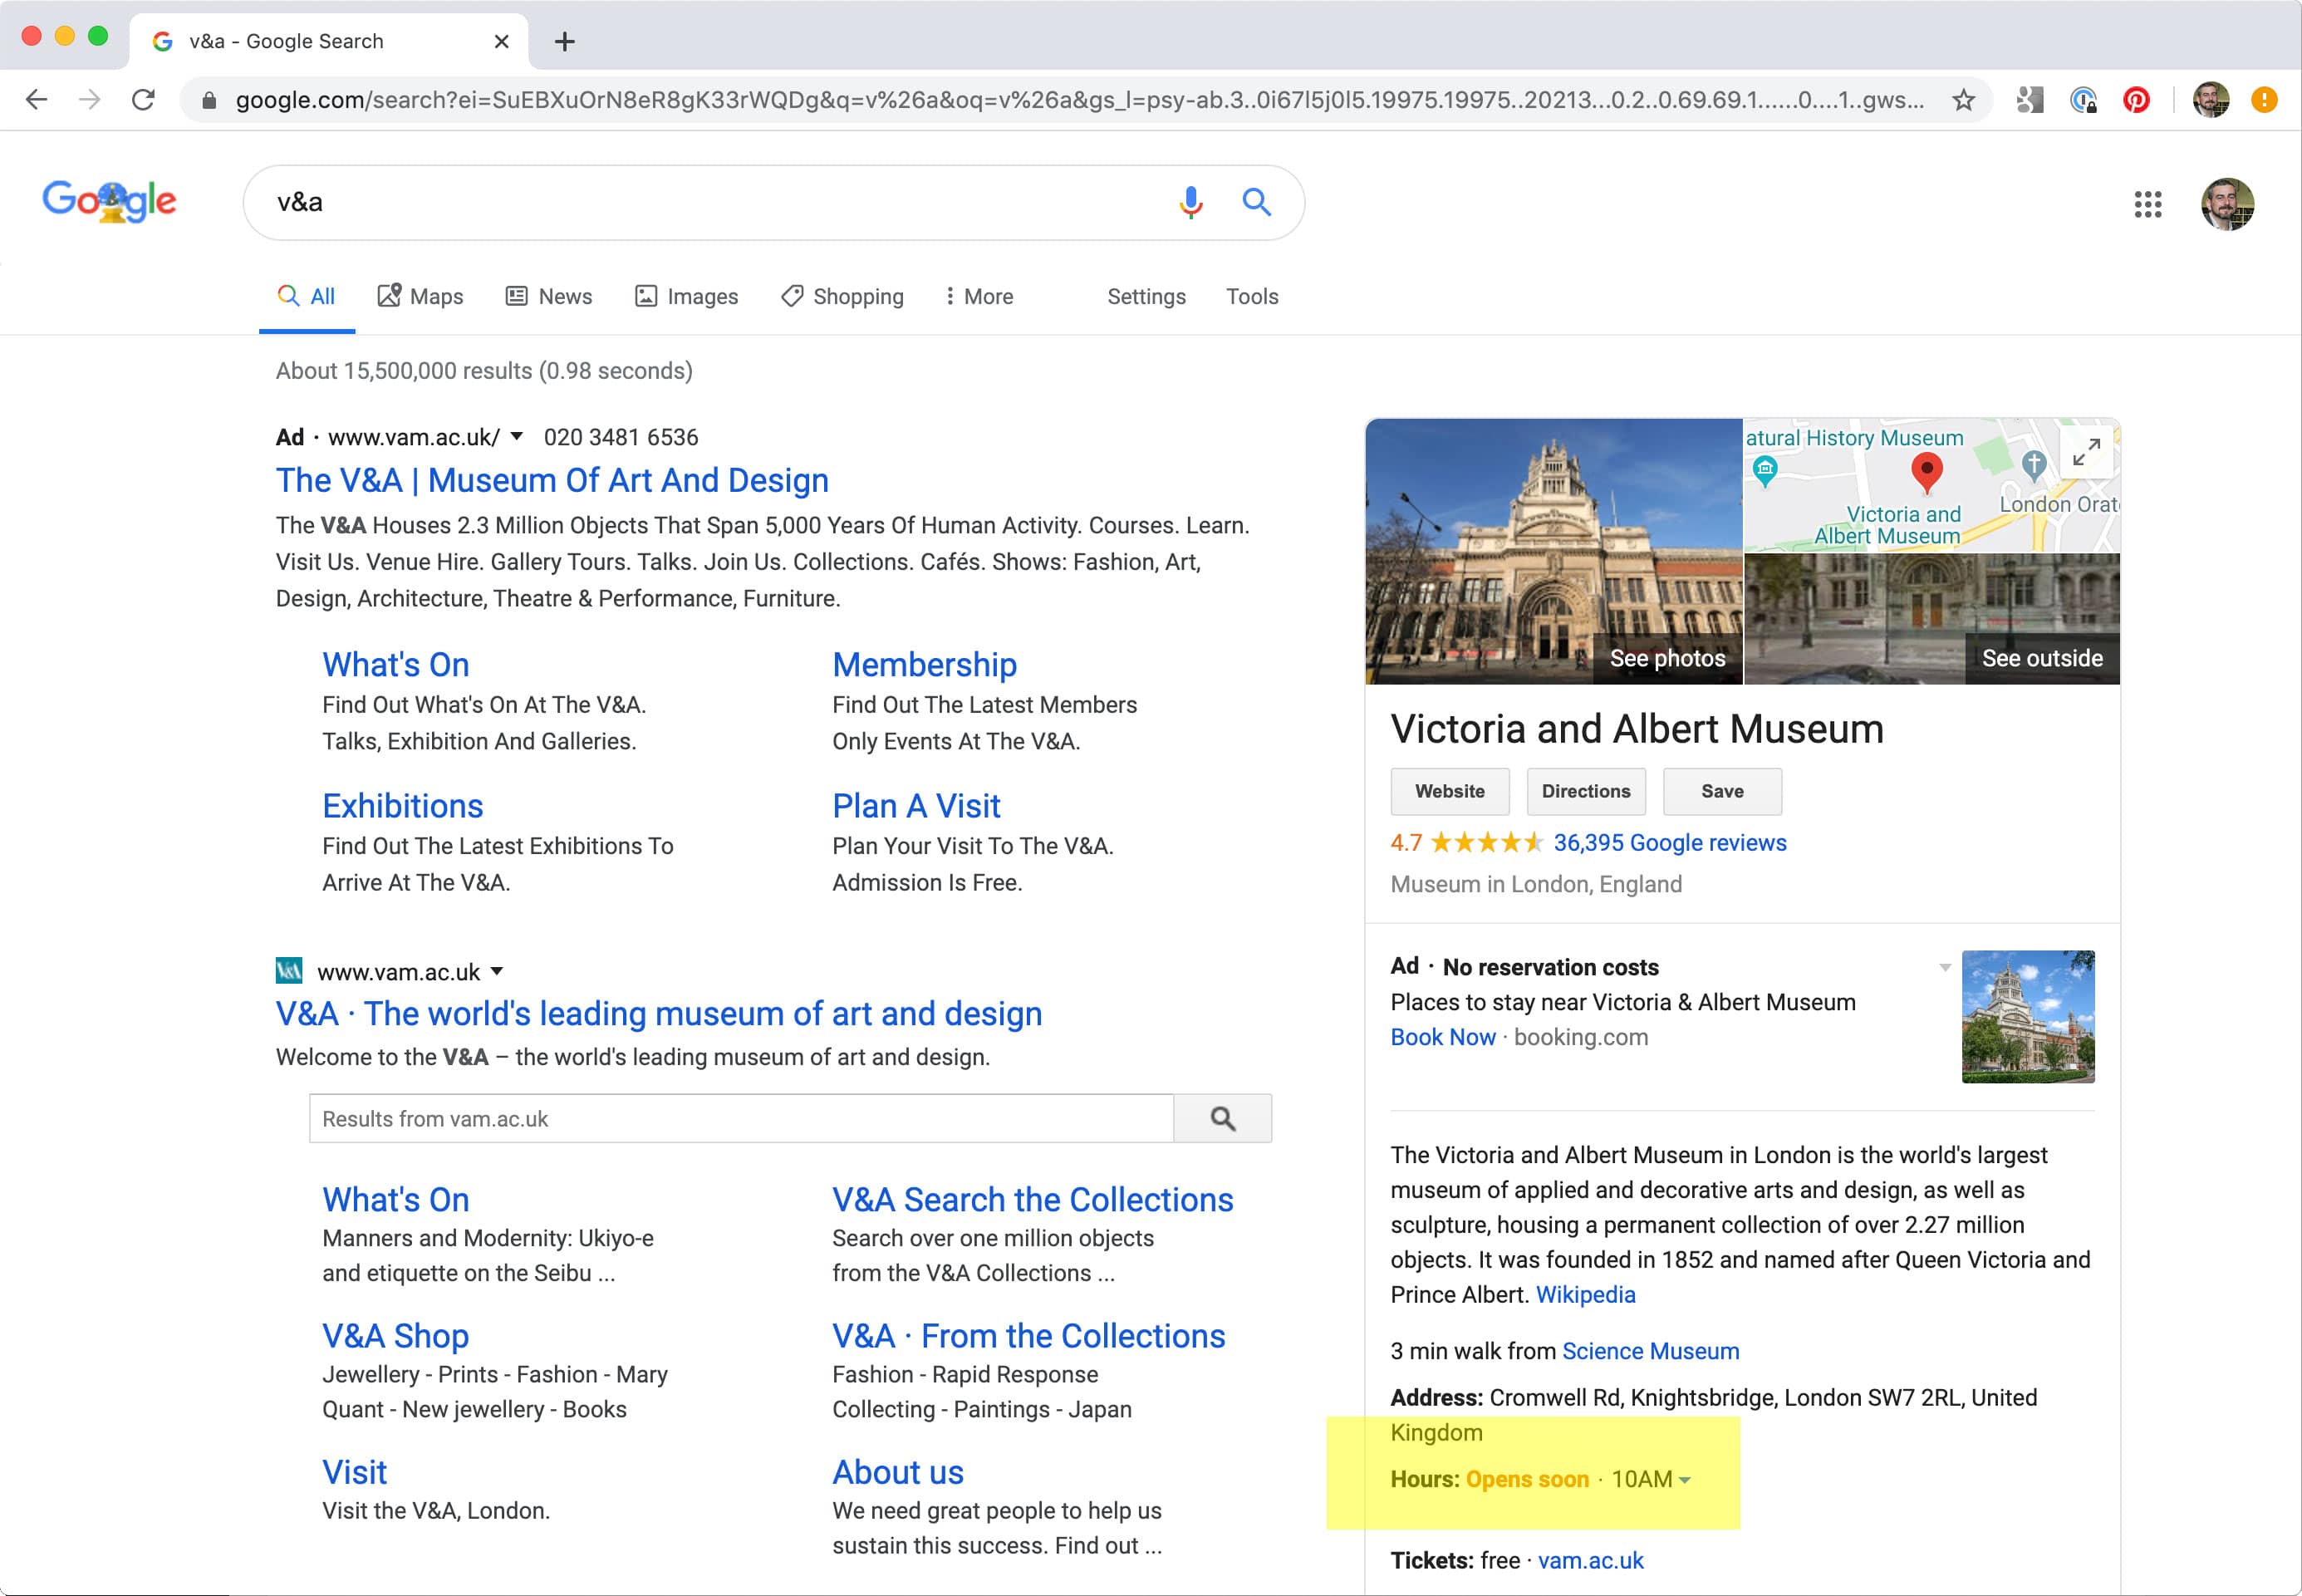Click the browser address bar URL

[x=1079, y=100]
